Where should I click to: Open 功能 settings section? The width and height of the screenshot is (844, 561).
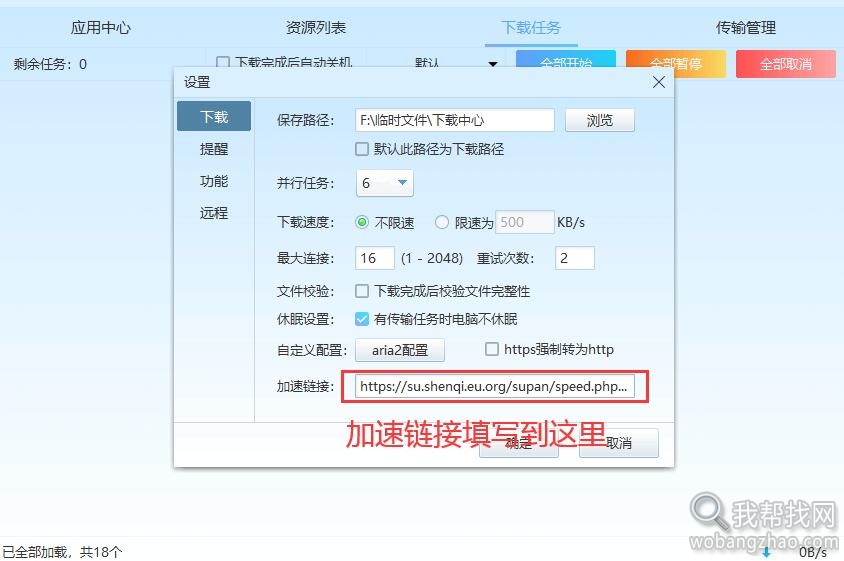(x=214, y=181)
